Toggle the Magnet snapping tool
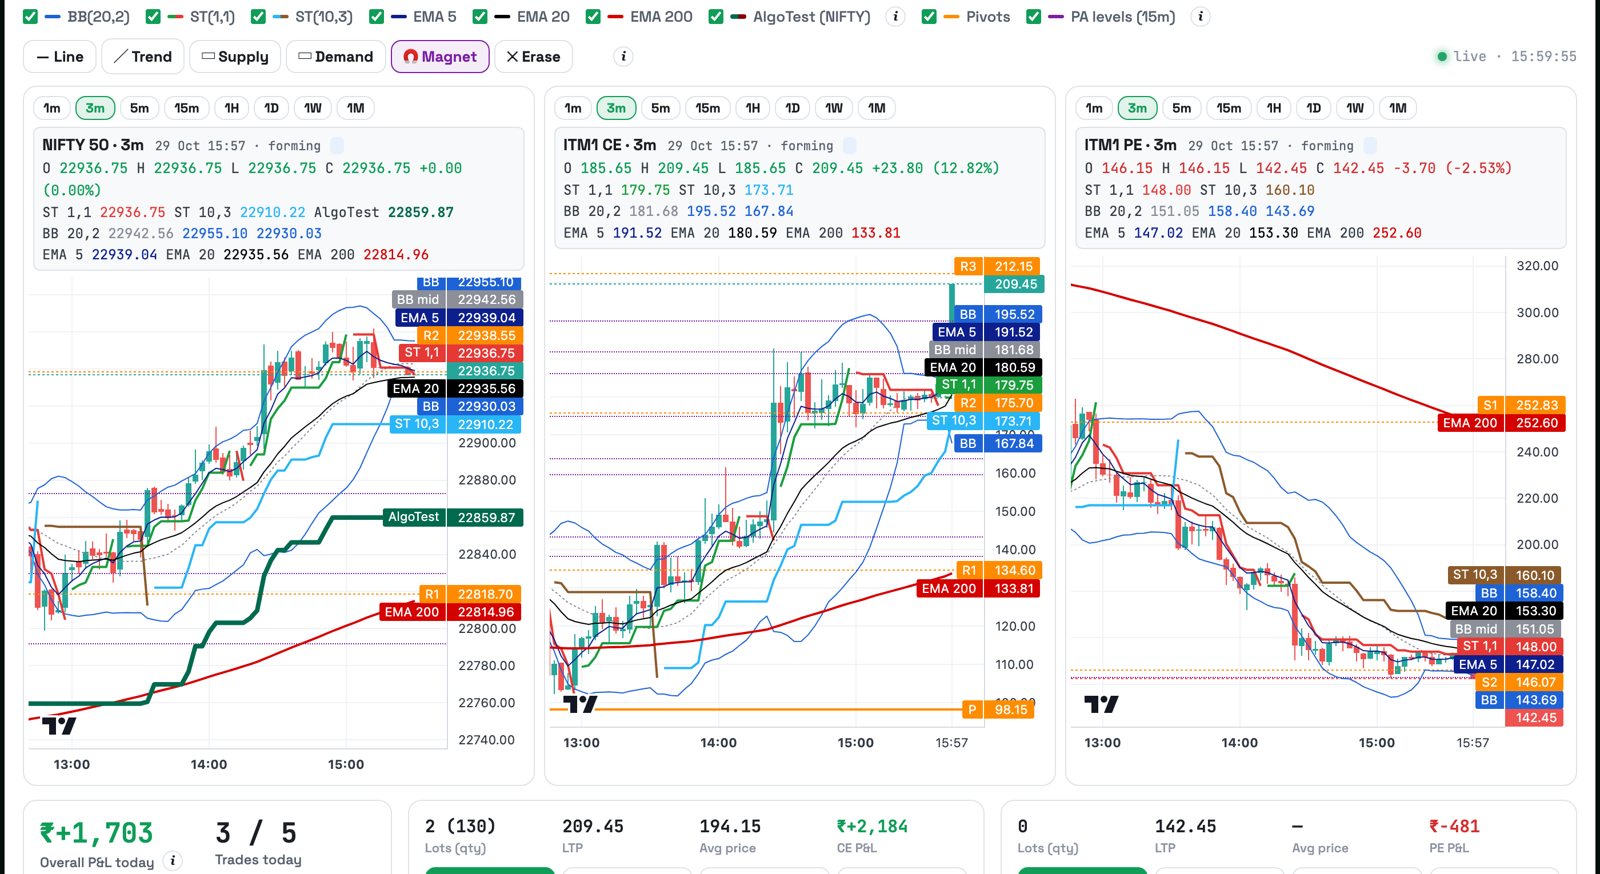The height and width of the screenshot is (874, 1600). [x=440, y=56]
